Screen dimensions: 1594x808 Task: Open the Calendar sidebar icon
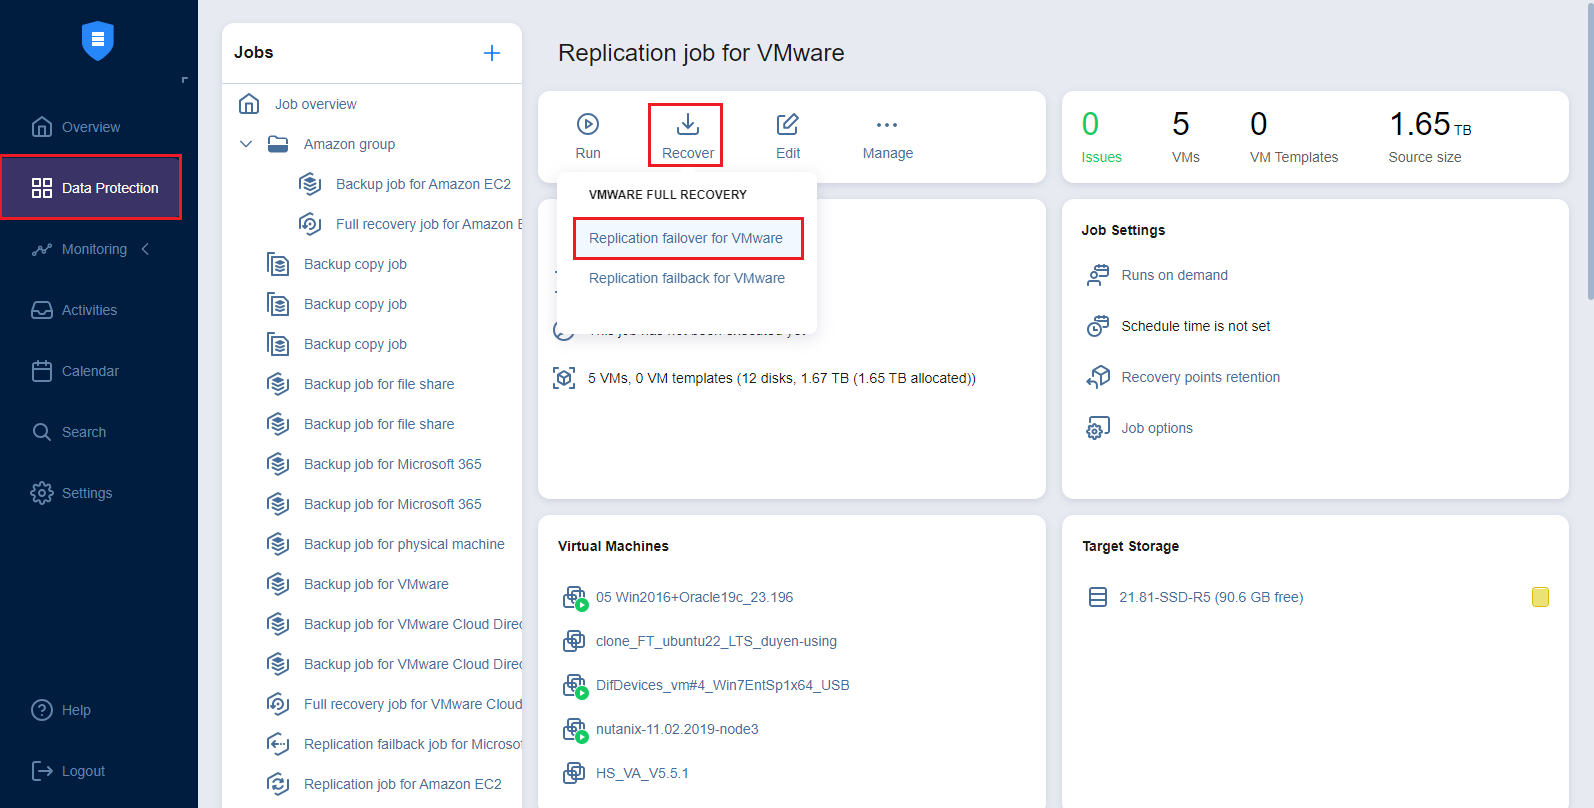point(42,371)
